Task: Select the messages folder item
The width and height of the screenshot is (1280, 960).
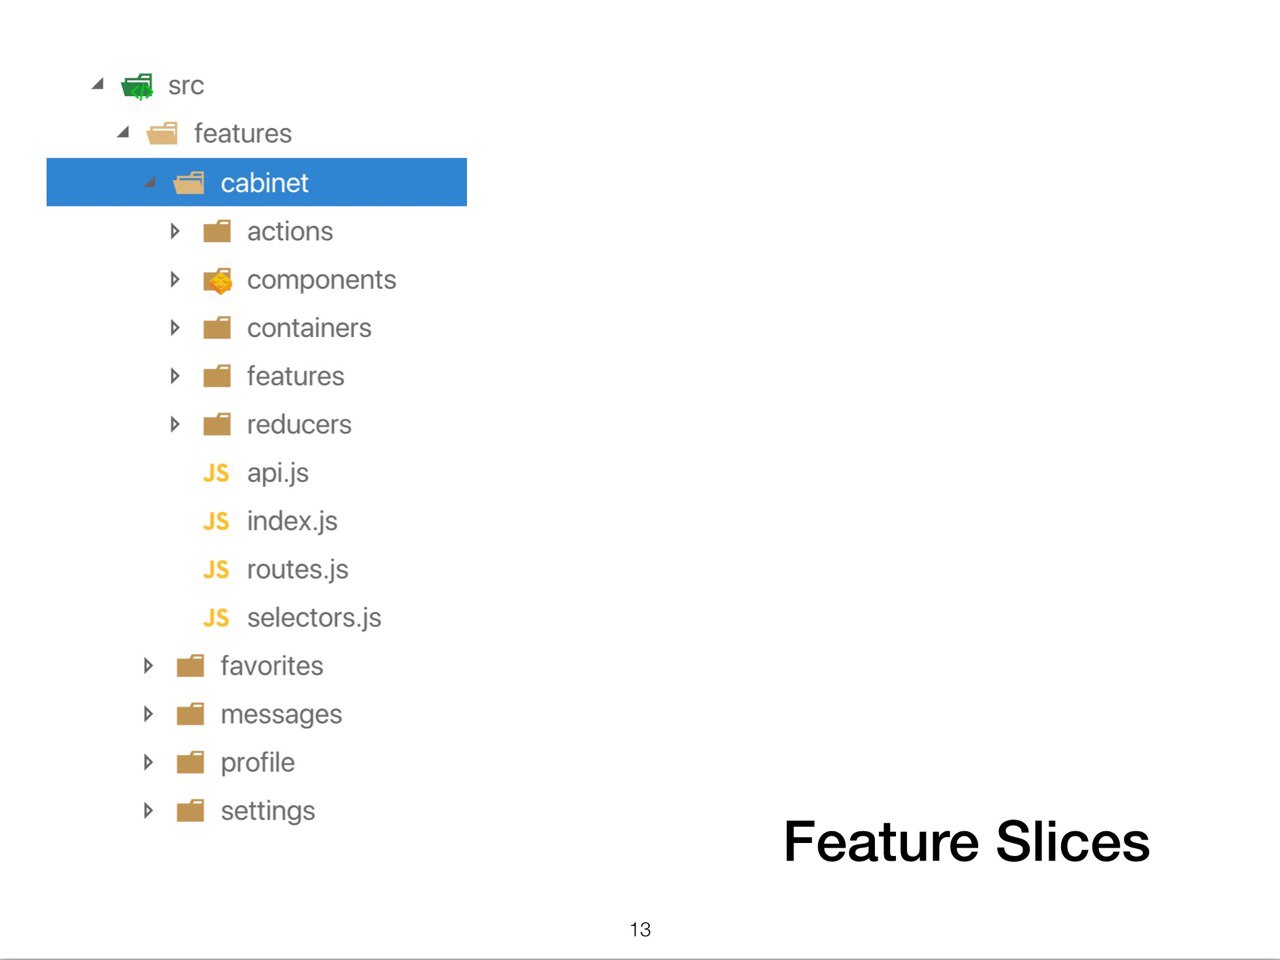Action: pyautogui.click(x=281, y=715)
